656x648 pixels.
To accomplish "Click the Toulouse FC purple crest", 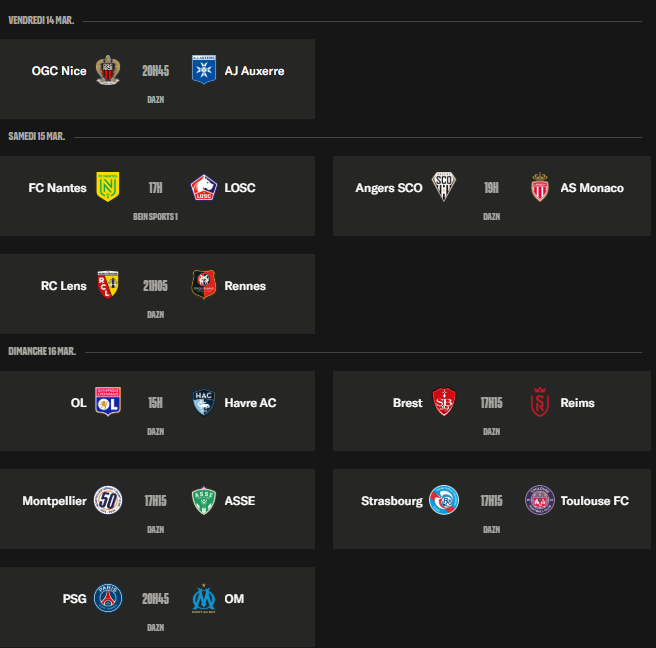I will [540, 500].
